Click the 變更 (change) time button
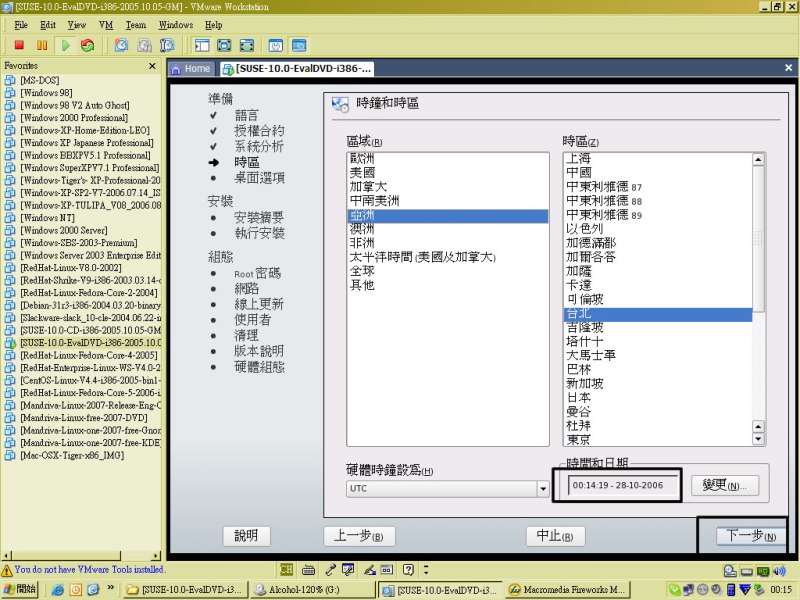 (x=725, y=485)
